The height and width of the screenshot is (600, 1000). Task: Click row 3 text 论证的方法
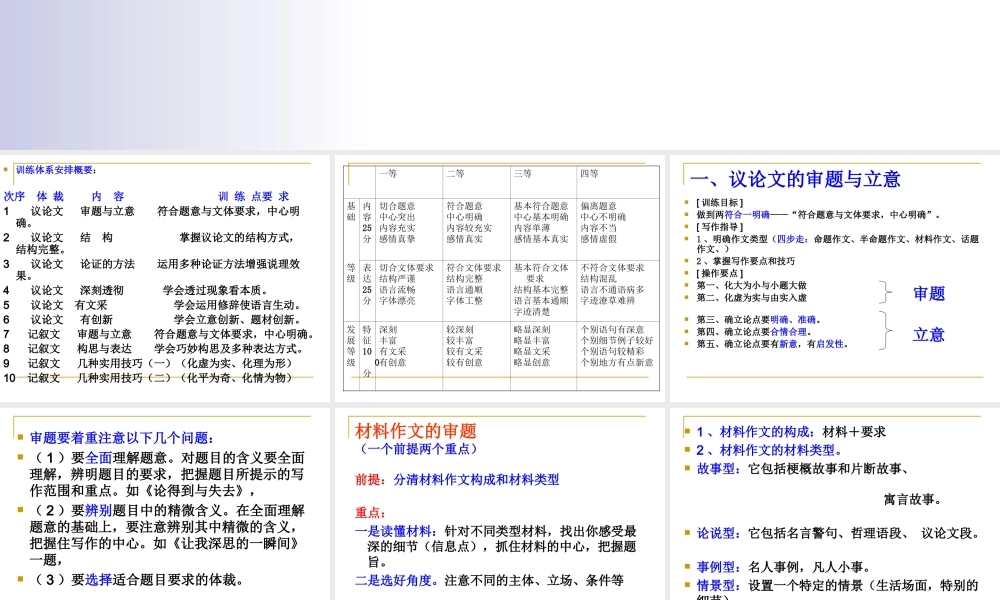click(107, 264)
